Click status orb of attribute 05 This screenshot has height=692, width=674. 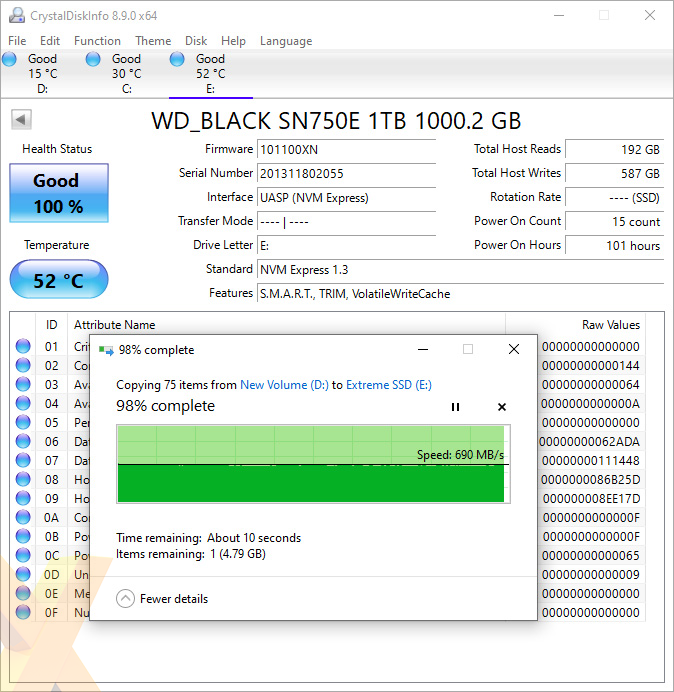pos(23,422)
